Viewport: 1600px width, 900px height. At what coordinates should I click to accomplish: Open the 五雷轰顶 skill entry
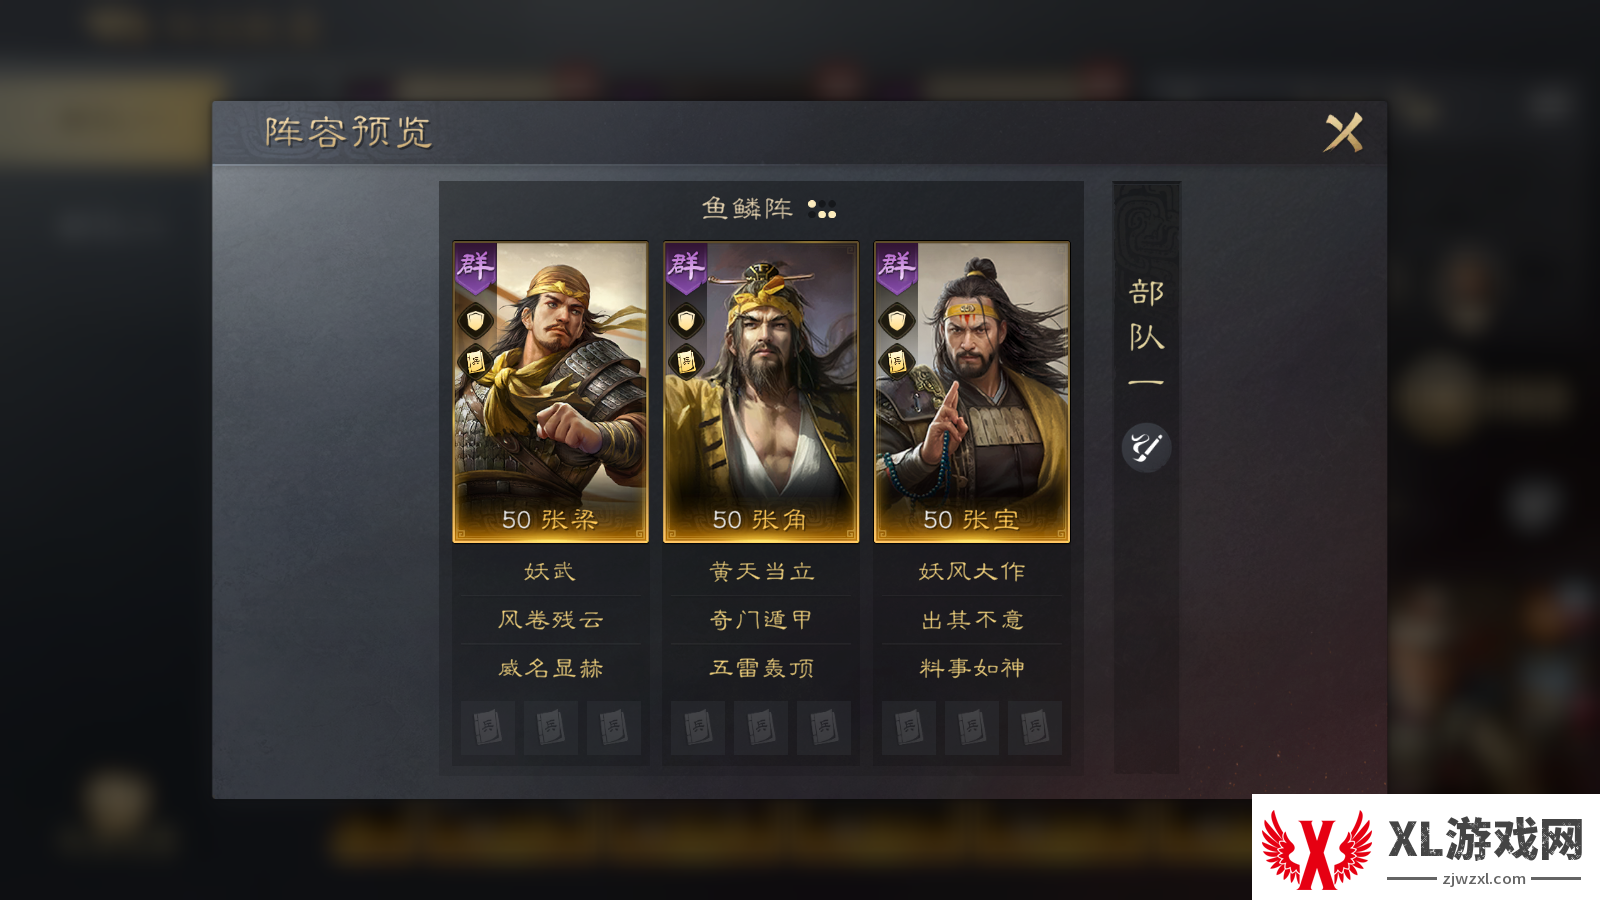point(761,668)
